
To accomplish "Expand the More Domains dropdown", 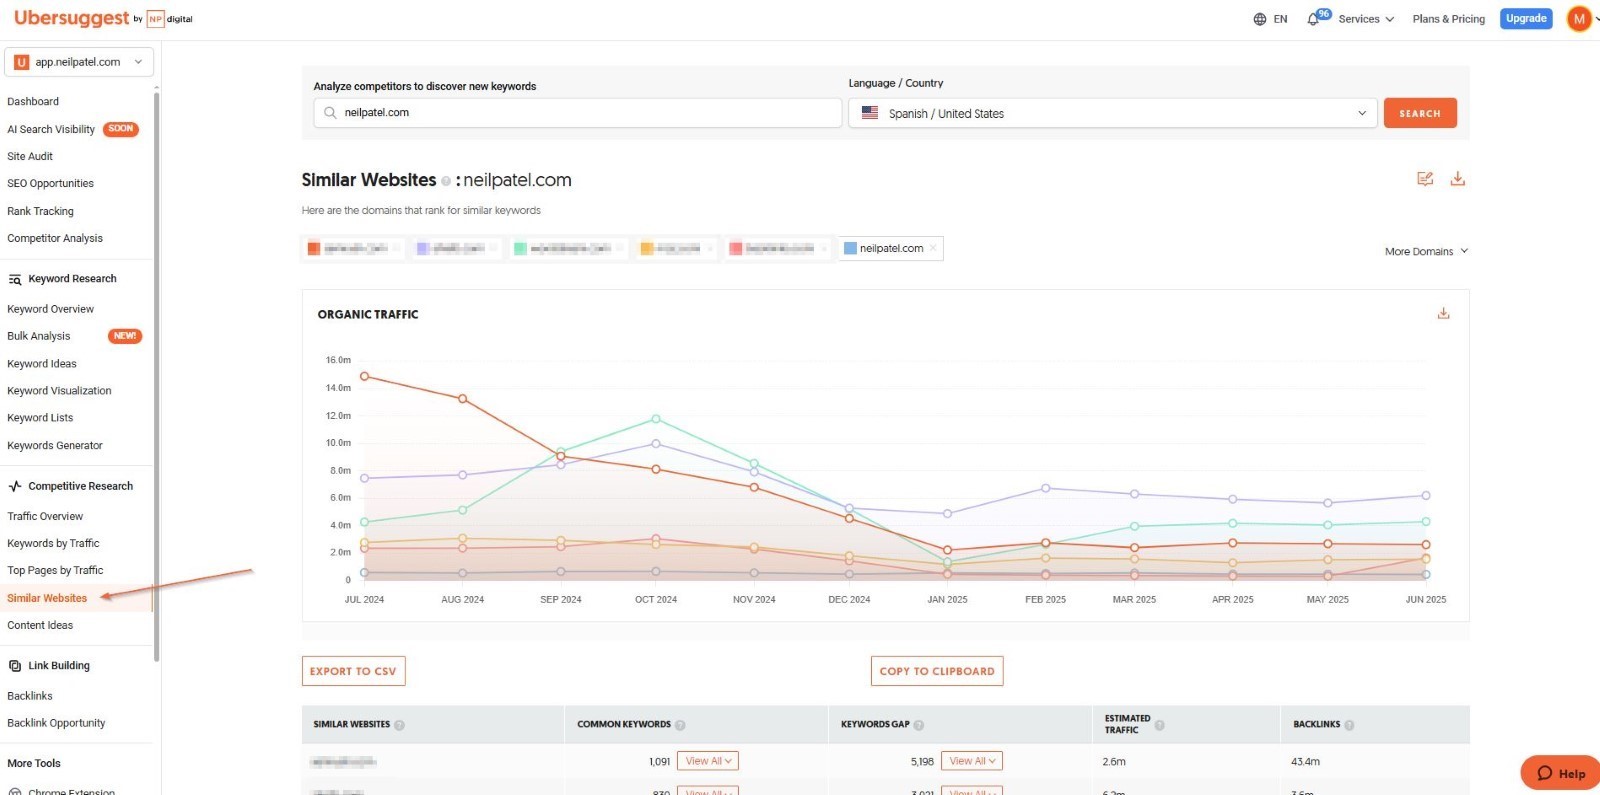I will tap(1426, 252).
